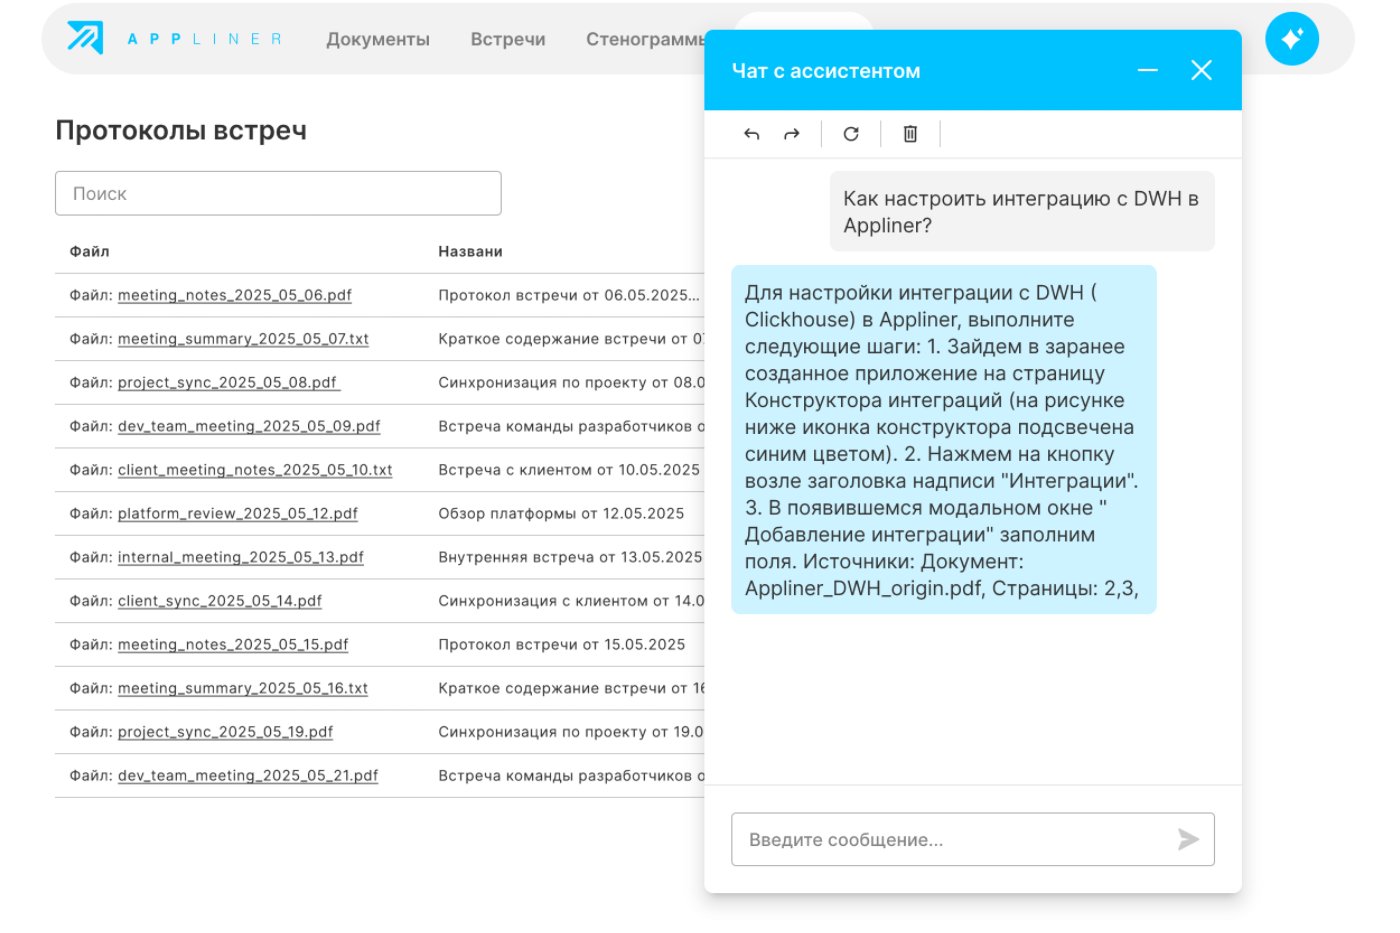Image resolution: width=1400 pixels, height=933 pixels.
Task: Open platform_review_2025_05_12.pdf link
Action: coord(237,513)
